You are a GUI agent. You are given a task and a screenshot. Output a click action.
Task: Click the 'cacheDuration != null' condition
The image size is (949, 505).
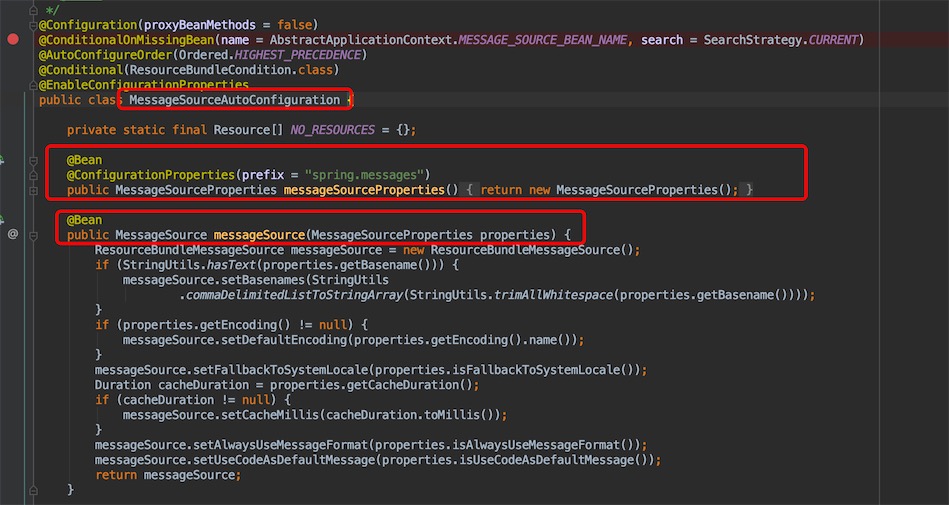pyautogui.click(x=196, y=400)
